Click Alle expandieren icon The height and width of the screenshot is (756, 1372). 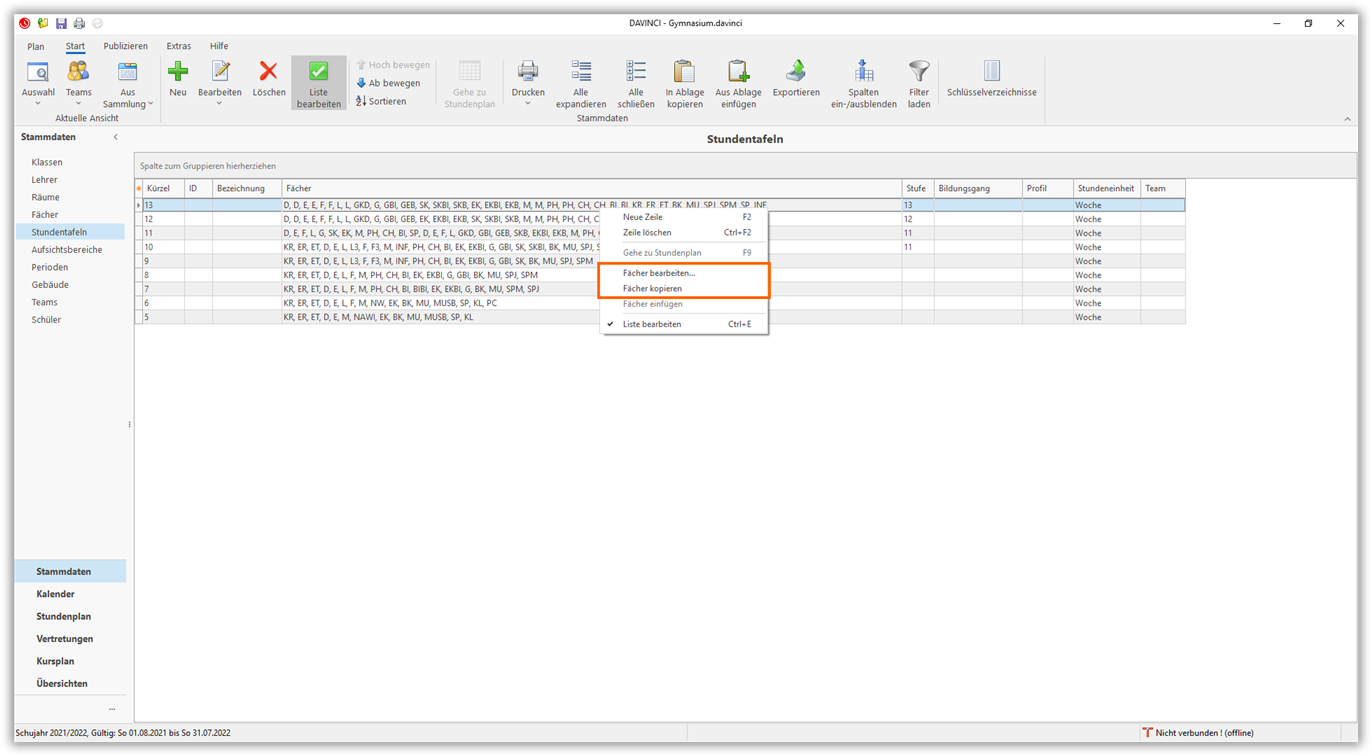tap(581, 72)
